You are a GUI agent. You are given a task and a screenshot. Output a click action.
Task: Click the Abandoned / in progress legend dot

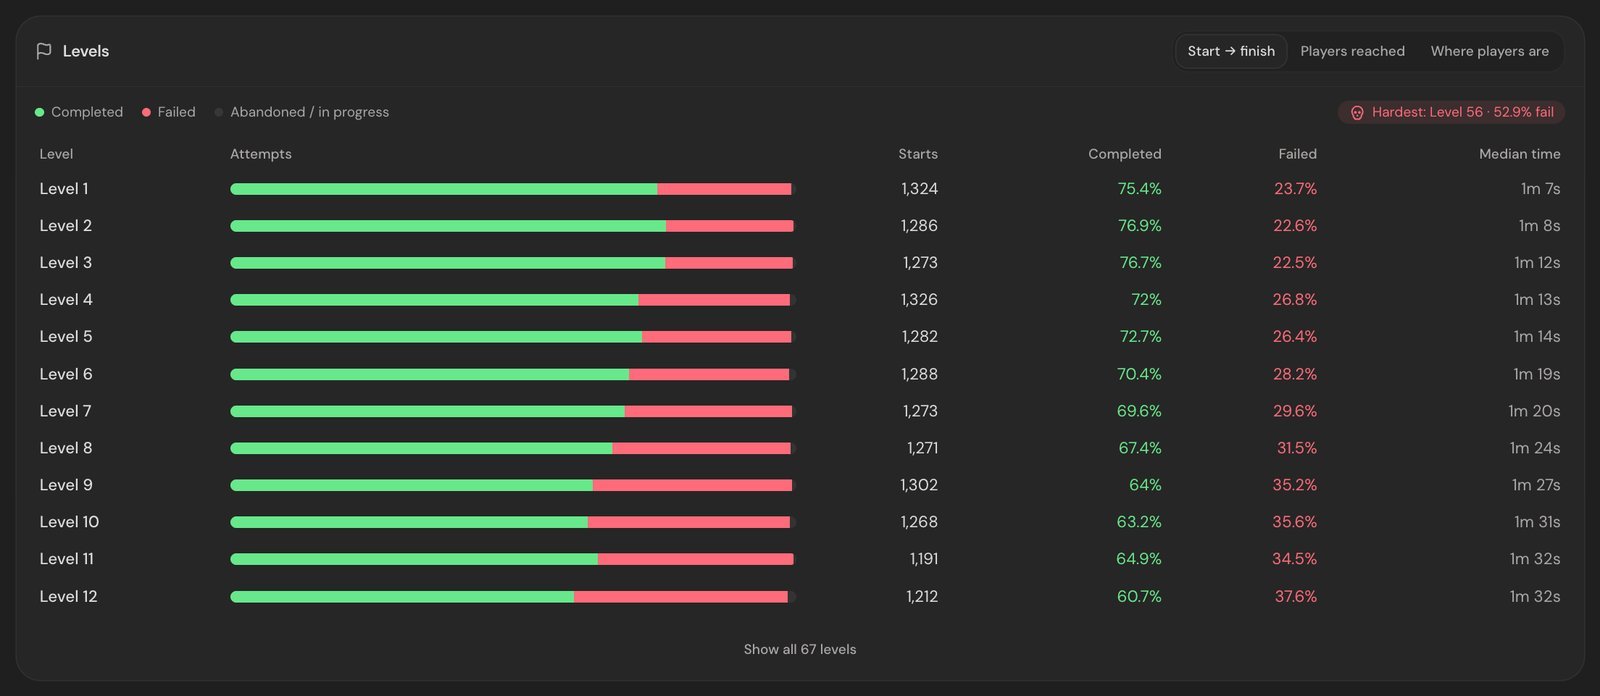(x=219, y=112)
